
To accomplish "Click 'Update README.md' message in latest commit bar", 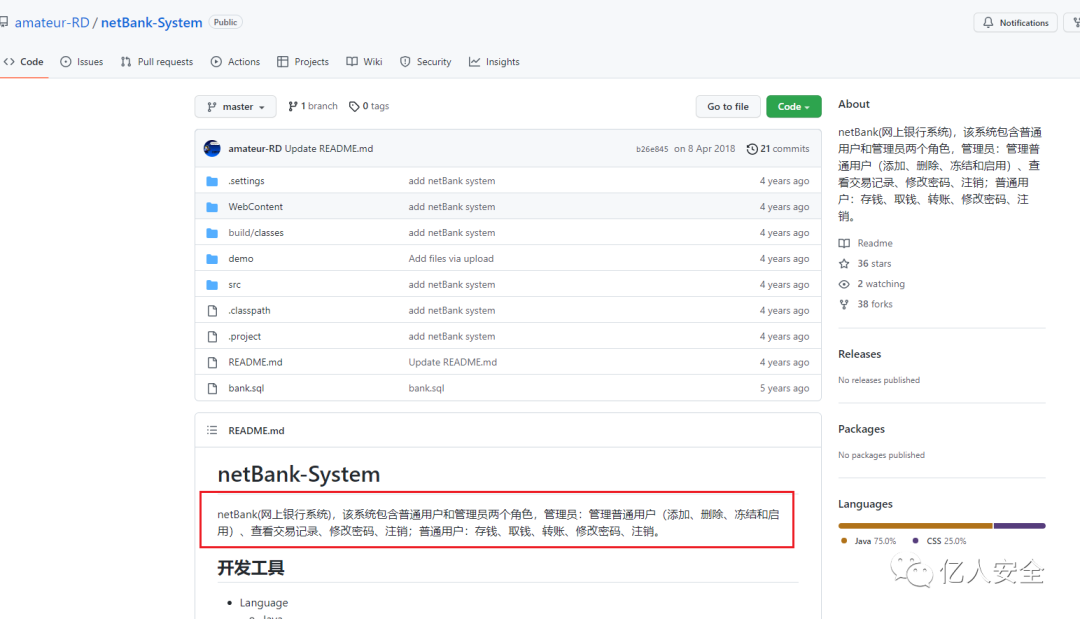I will [329, 149].
